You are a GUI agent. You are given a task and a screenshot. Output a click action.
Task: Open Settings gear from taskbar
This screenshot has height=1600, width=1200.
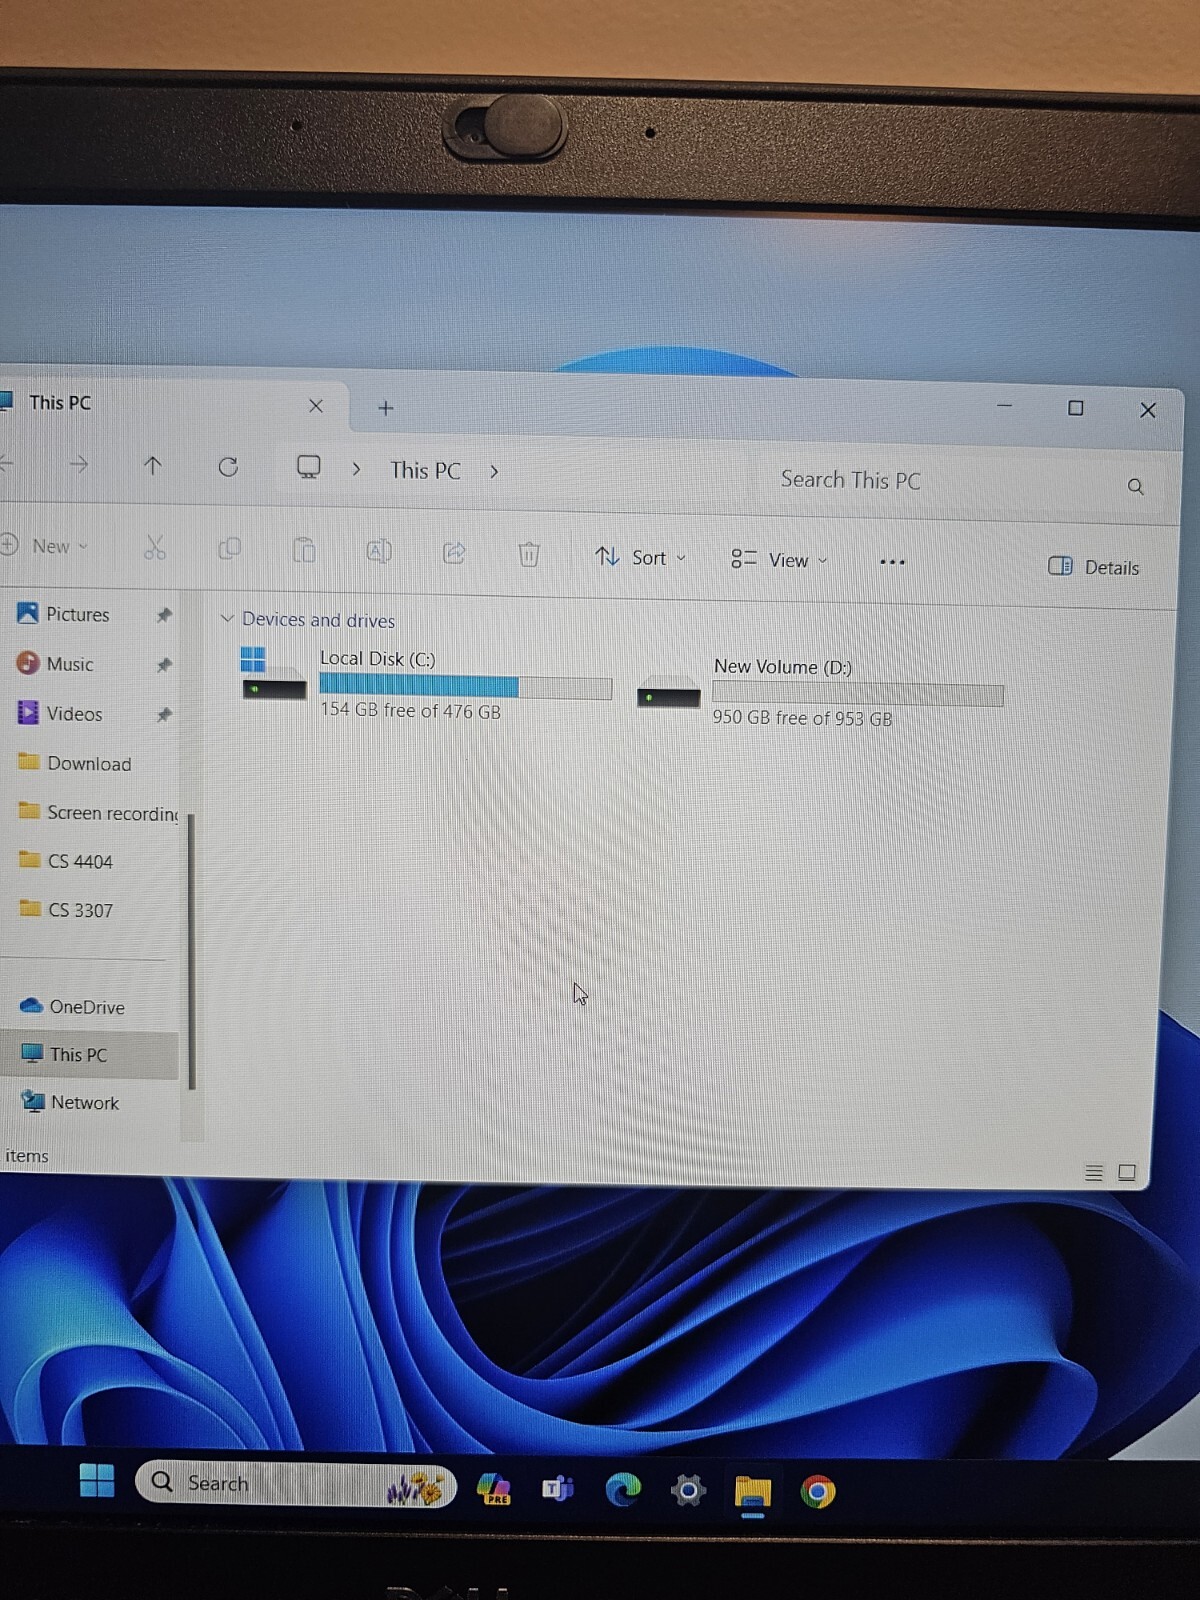point(688,1491)
